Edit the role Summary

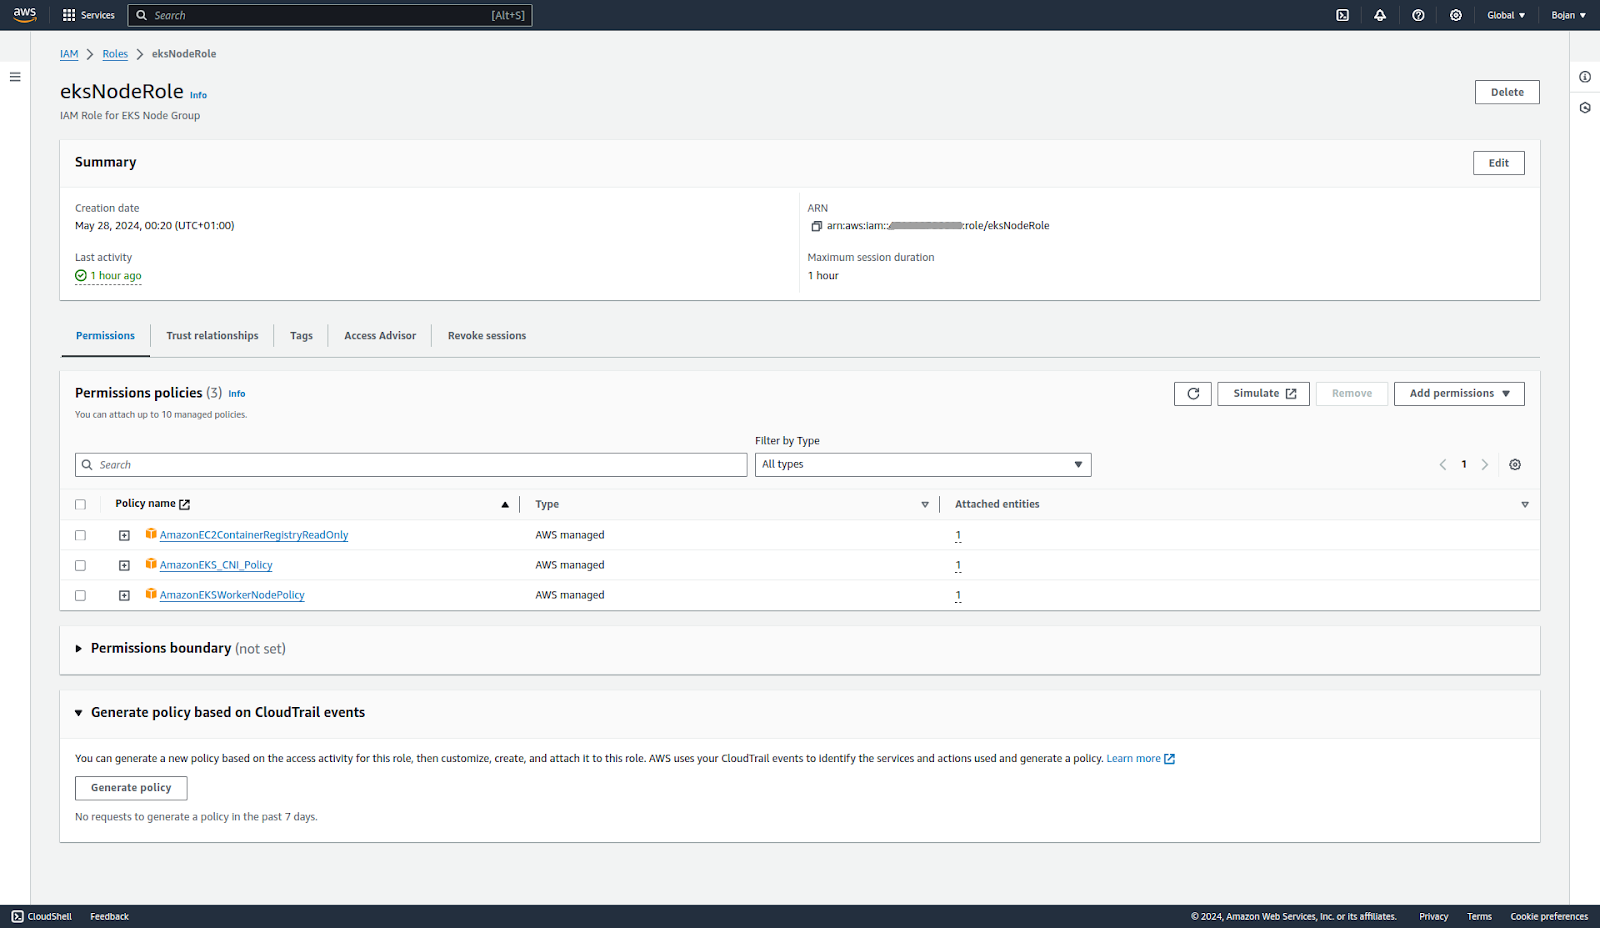tap(1498, 163)
